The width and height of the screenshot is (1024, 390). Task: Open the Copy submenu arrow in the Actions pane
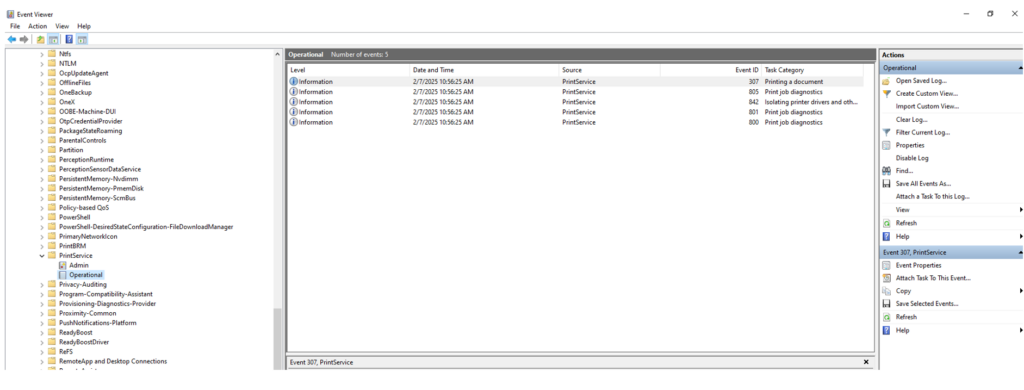click(1020, 291)
